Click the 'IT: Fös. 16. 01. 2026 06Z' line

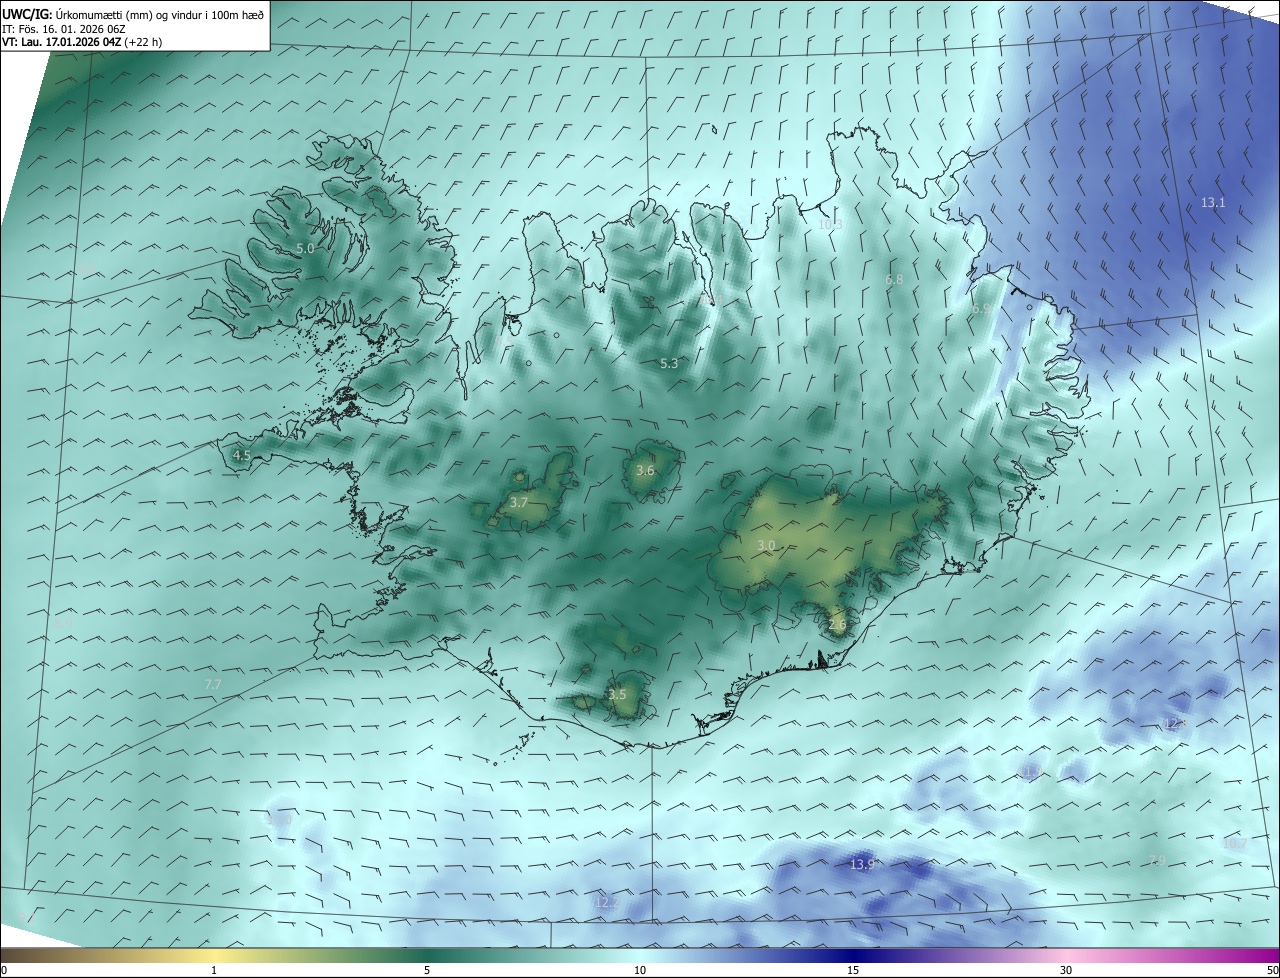click(x=63, y=29)
